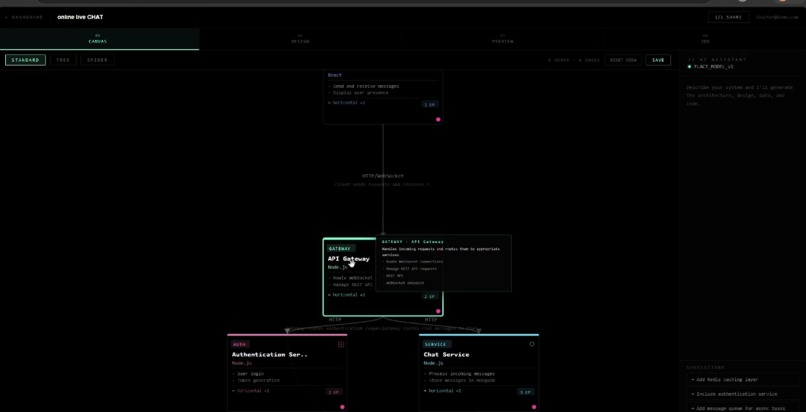The height and width of the screenshot is (412, 806).
Task: Open the Design tab
Action: 300,39
